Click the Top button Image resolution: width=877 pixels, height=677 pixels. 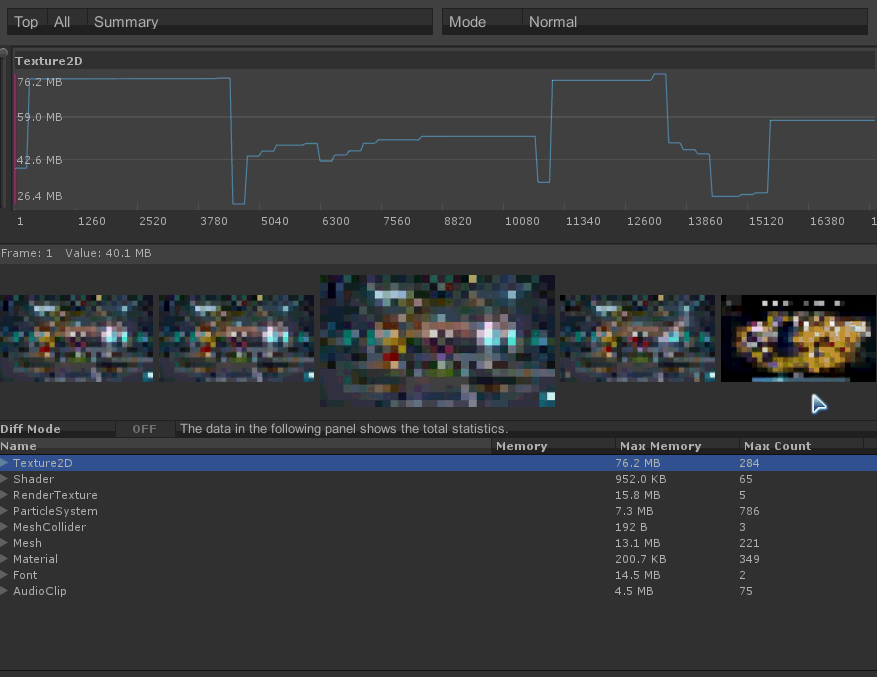click(x=27, y=22)
